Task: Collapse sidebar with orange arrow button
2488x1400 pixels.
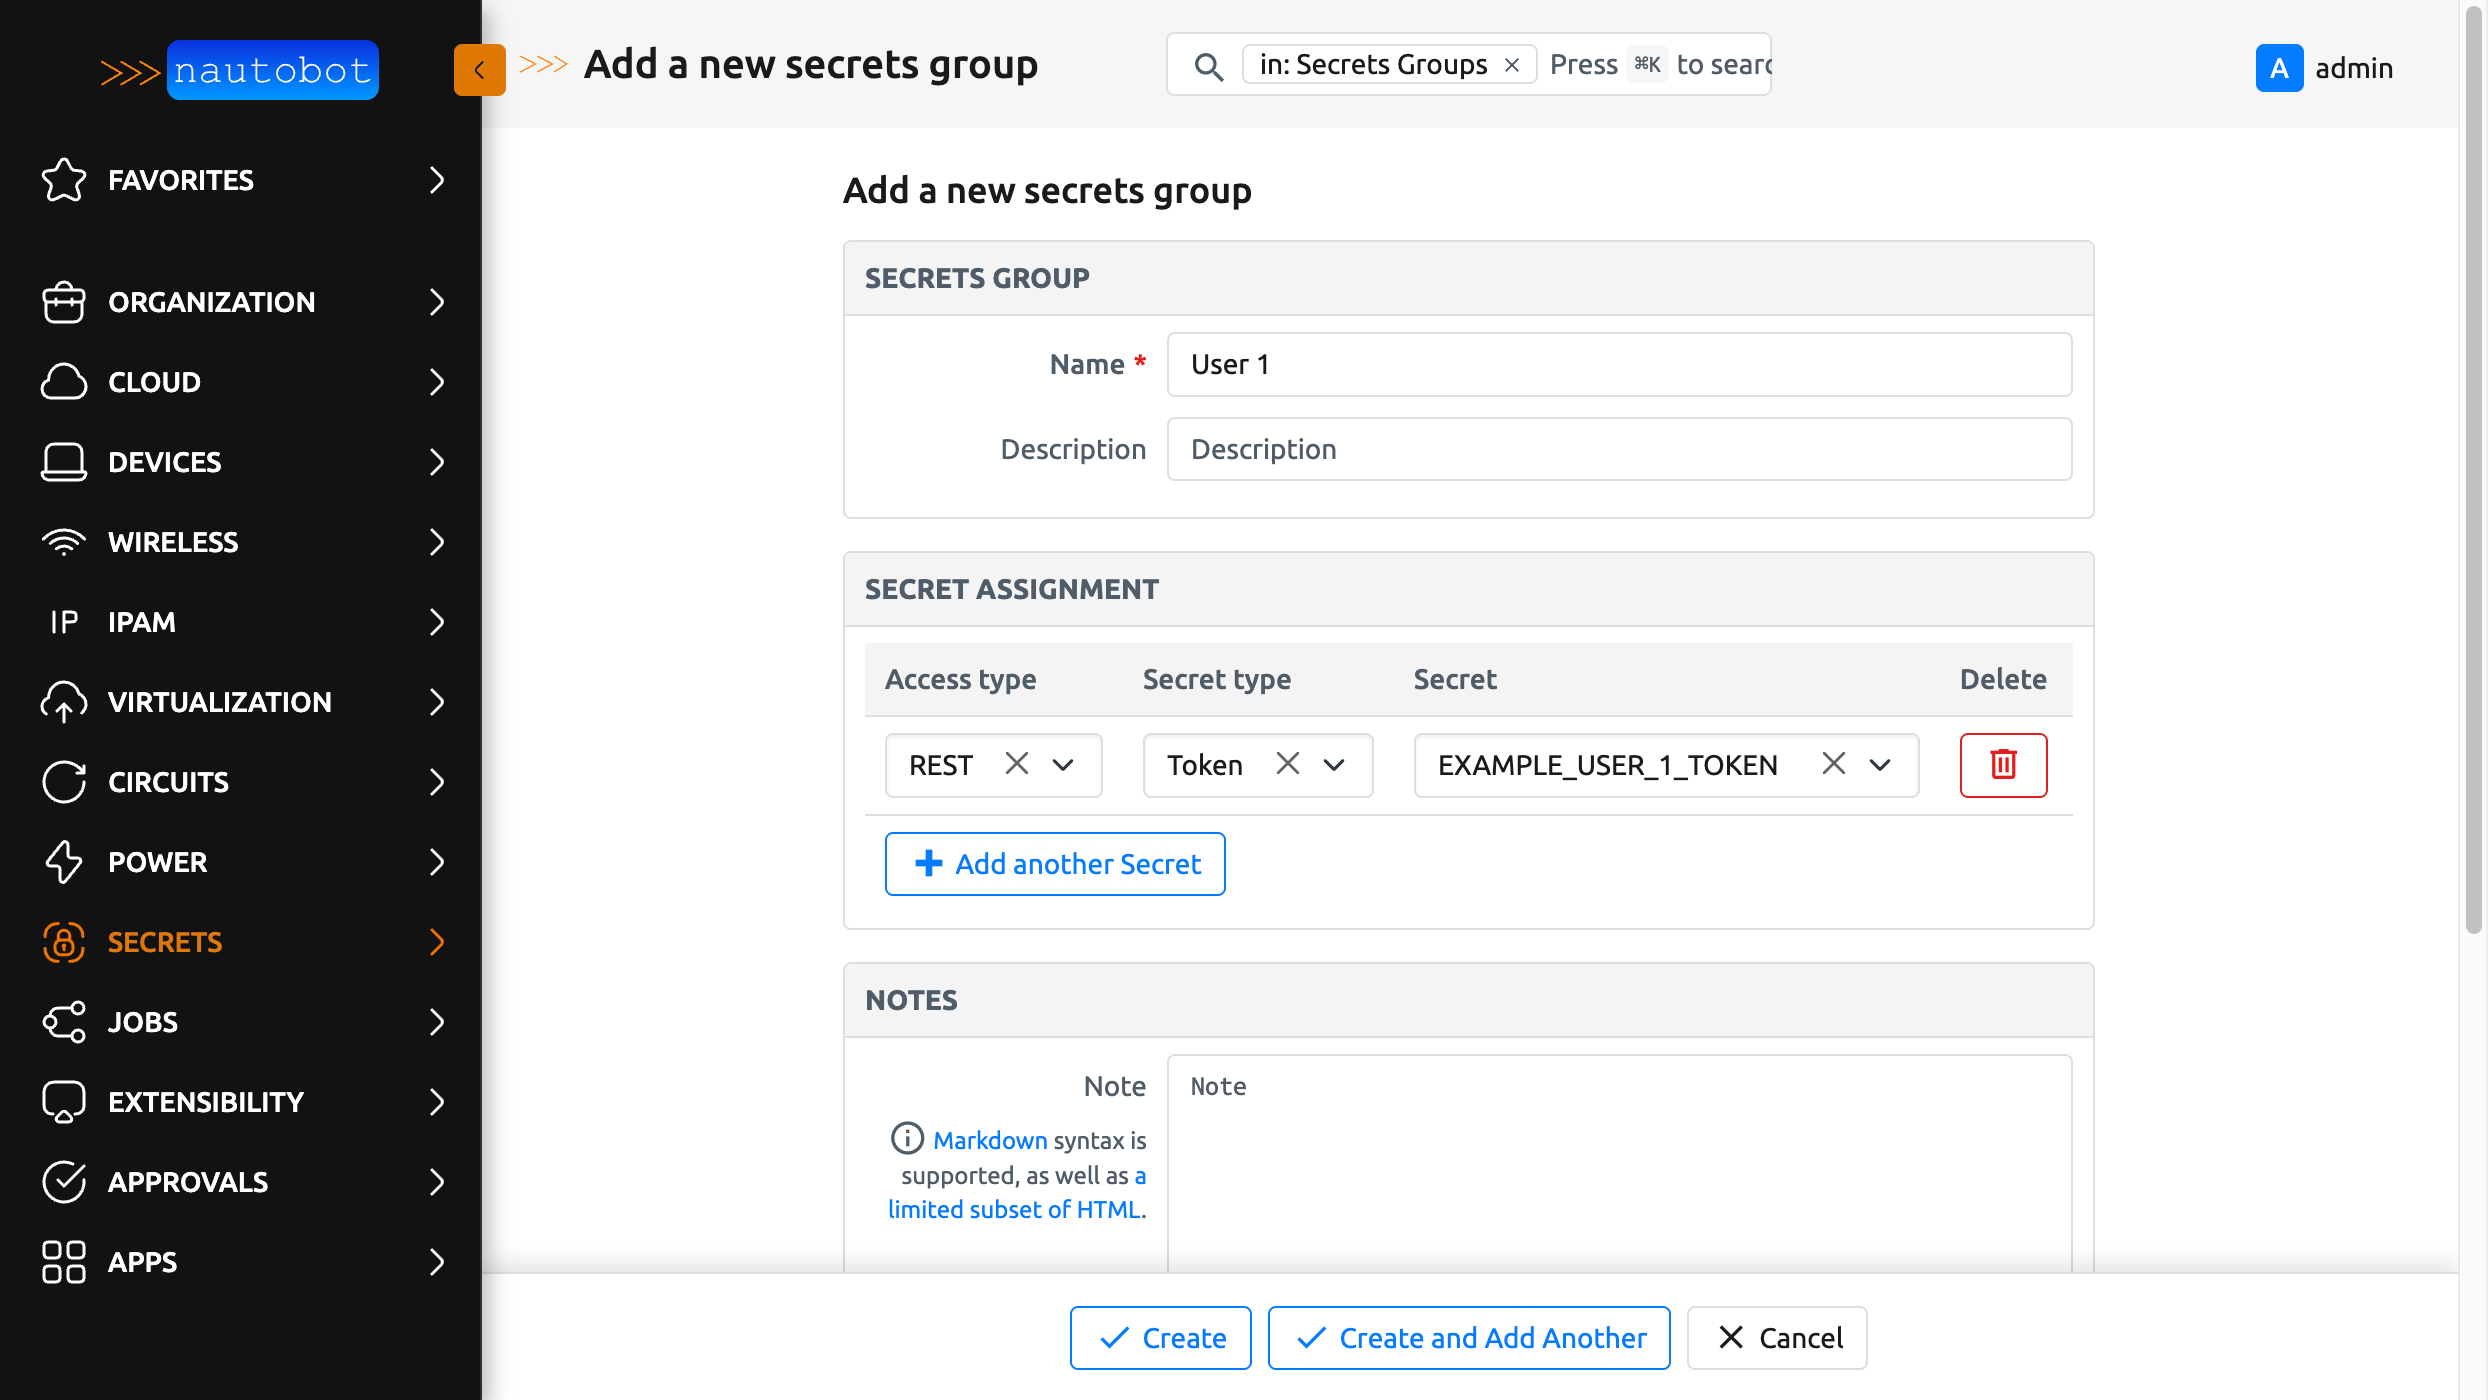Action: click(479, 70)
